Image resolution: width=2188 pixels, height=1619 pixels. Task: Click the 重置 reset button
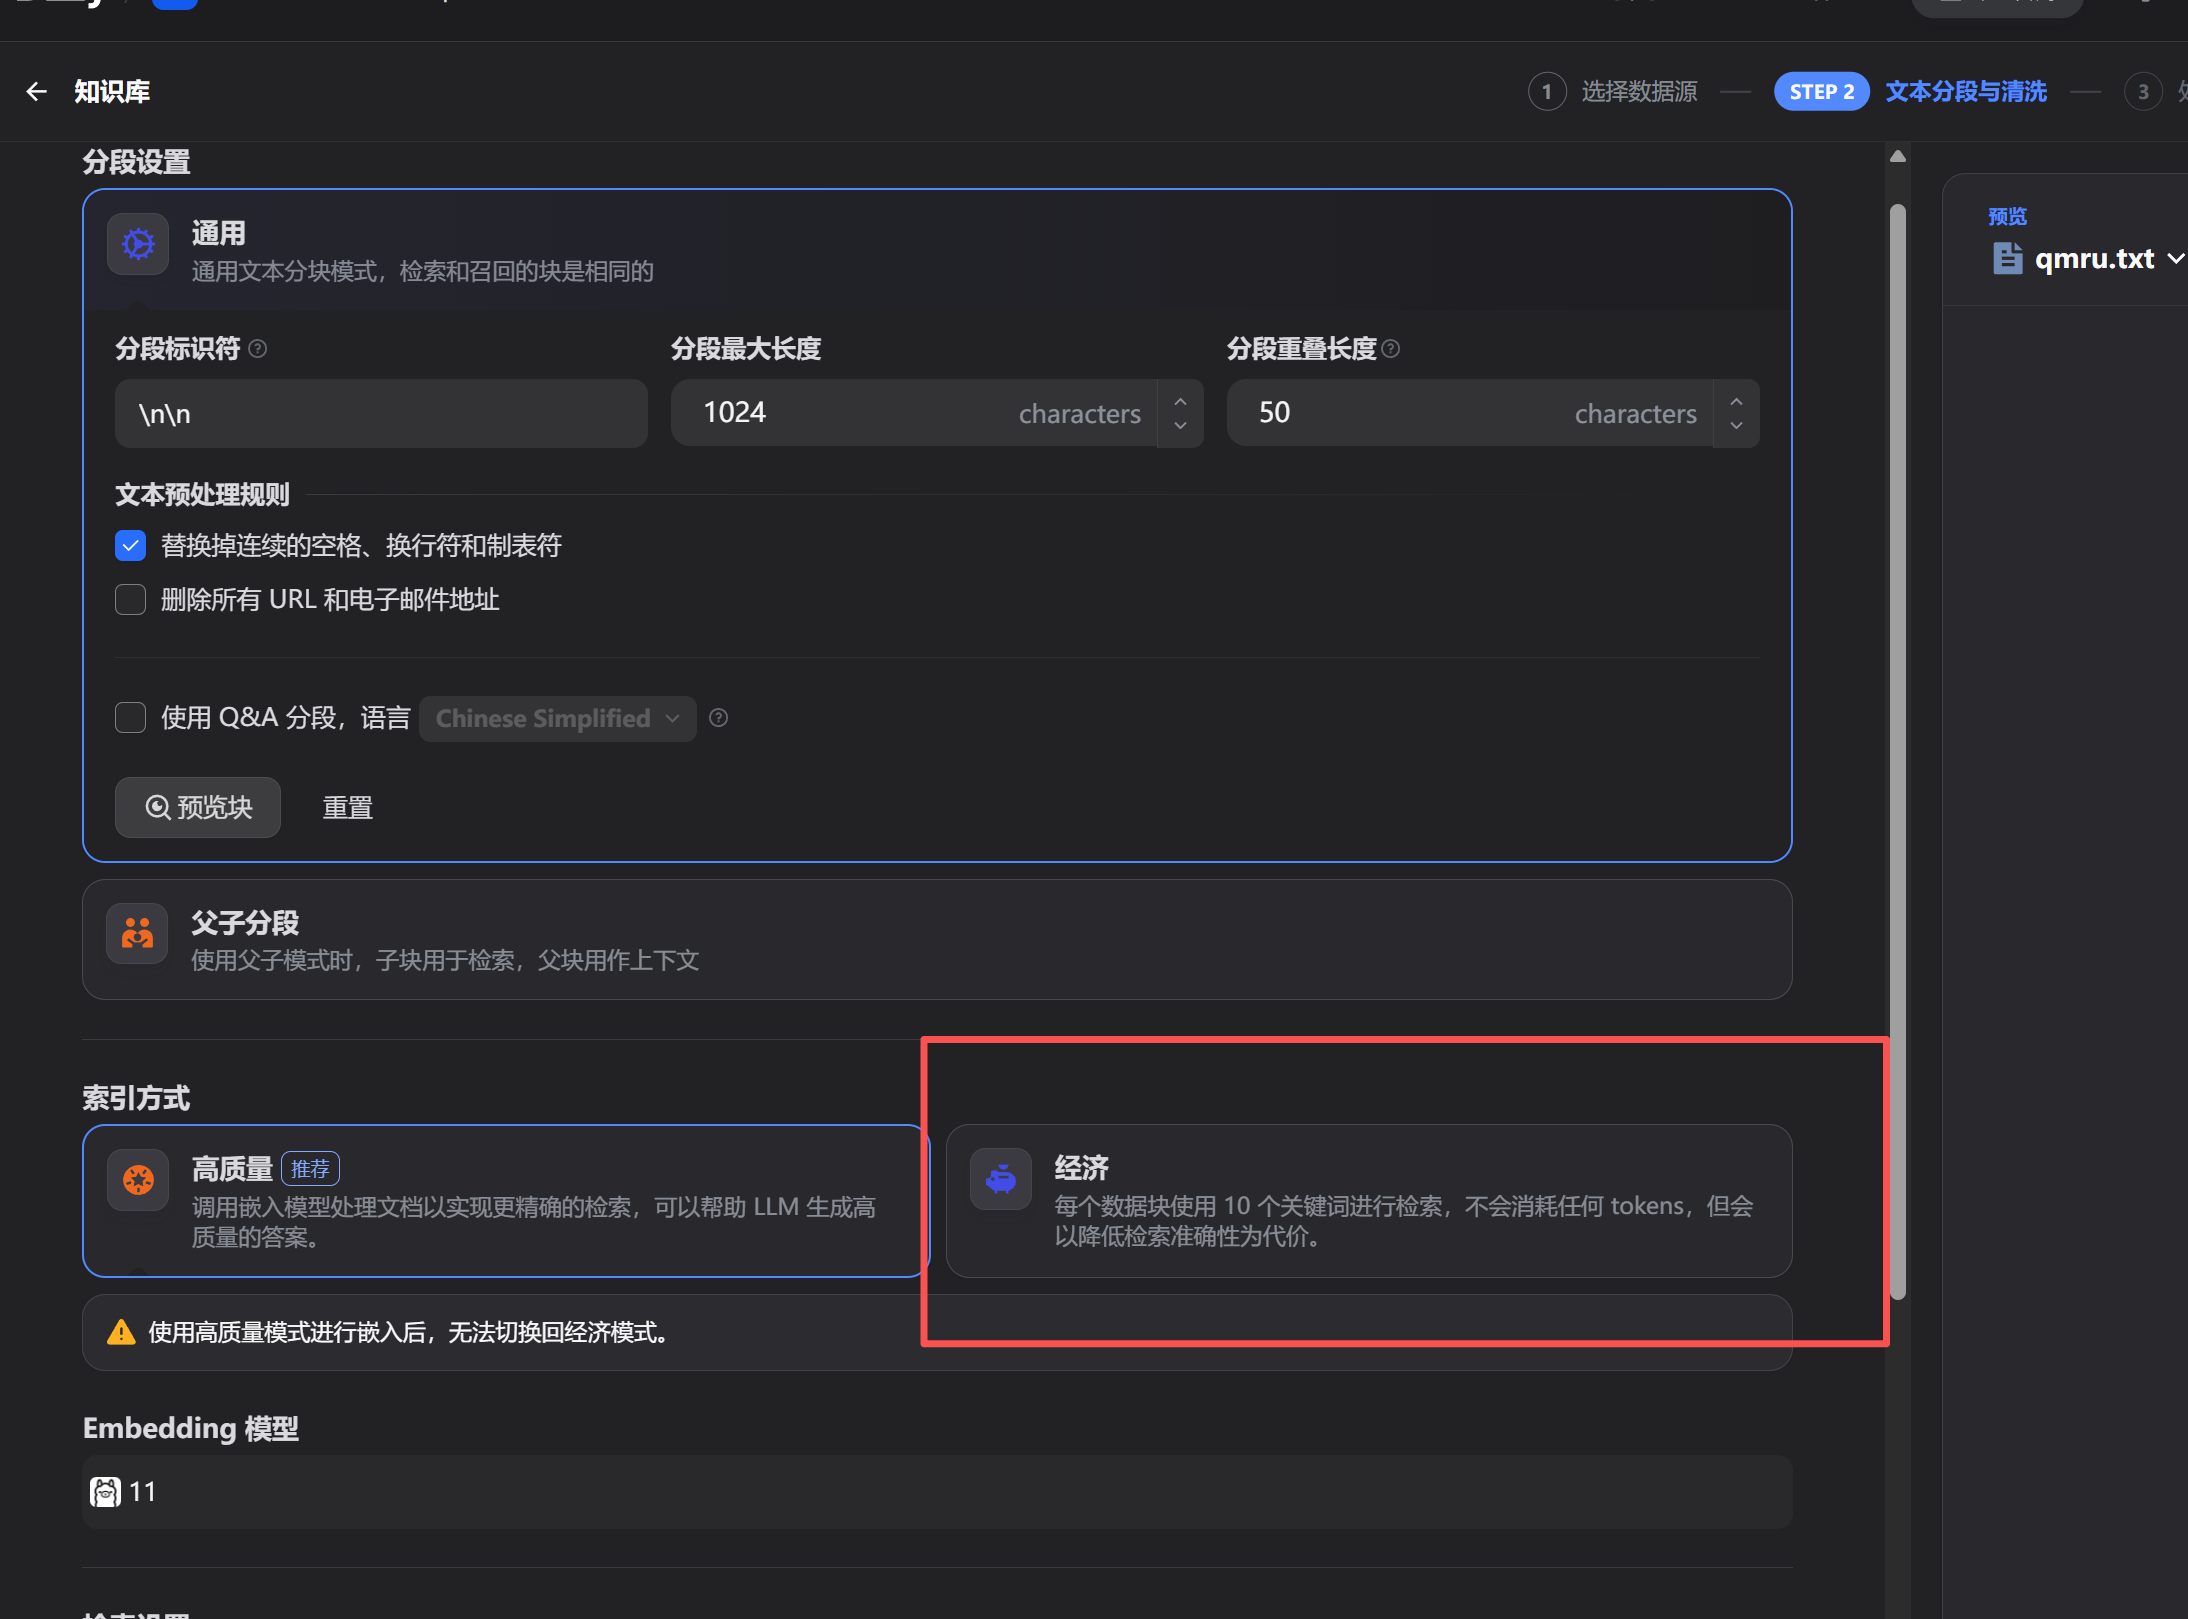347,807
